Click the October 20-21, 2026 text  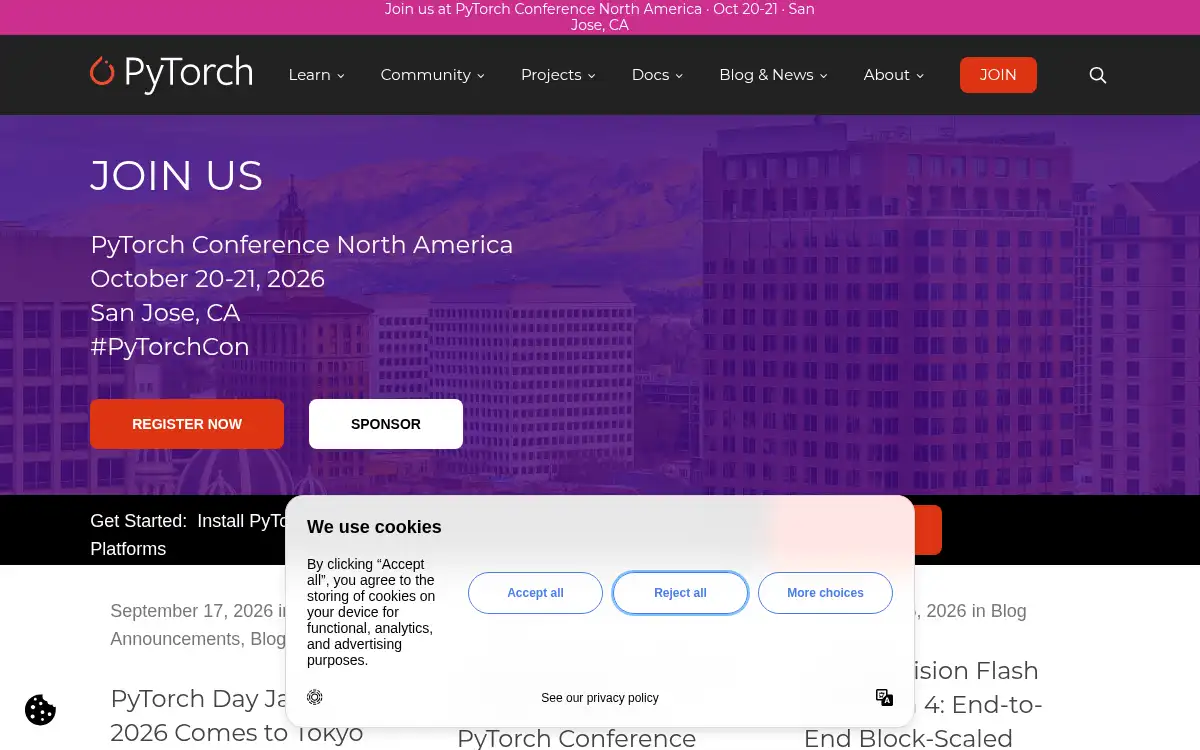coord(208,279)
